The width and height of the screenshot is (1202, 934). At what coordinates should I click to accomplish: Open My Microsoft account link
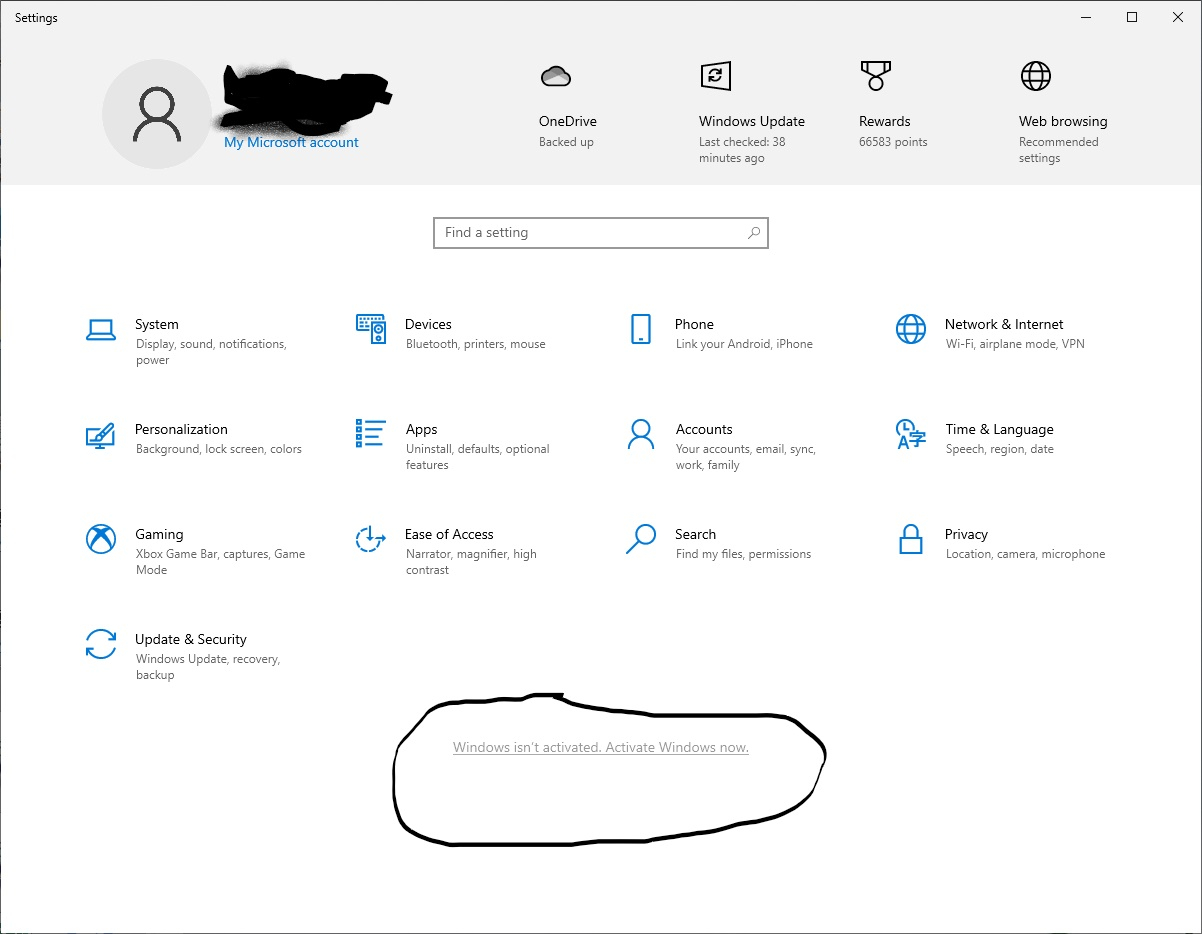pos(291,142)
